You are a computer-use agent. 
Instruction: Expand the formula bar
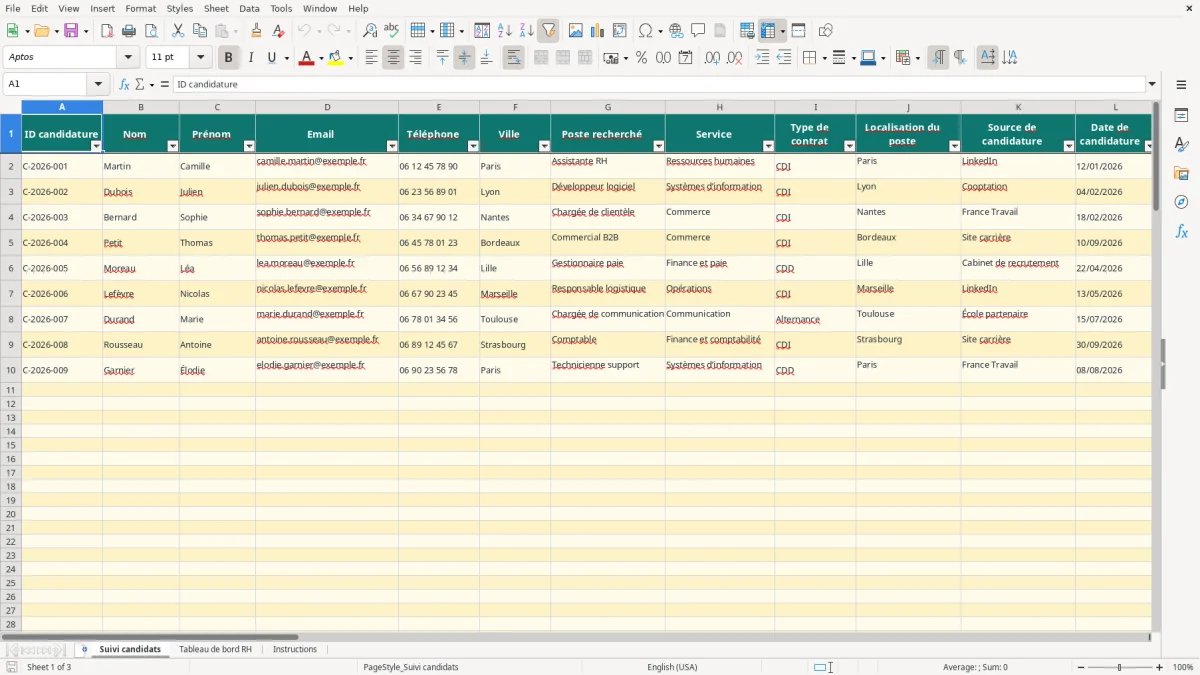1152,84
